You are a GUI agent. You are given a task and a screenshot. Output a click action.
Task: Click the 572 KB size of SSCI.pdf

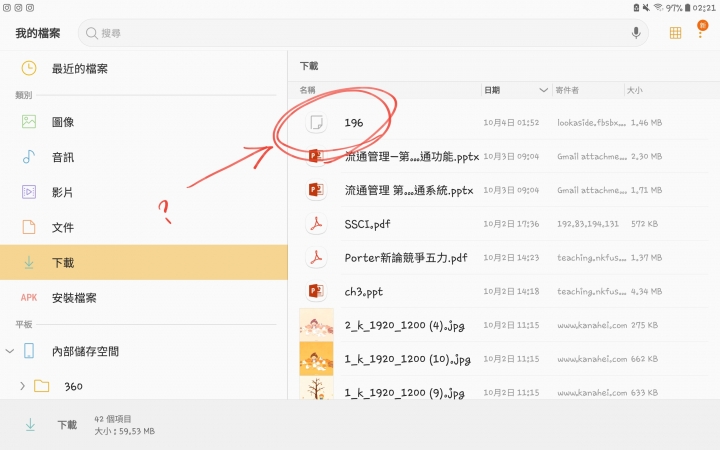tap(644, 224)
